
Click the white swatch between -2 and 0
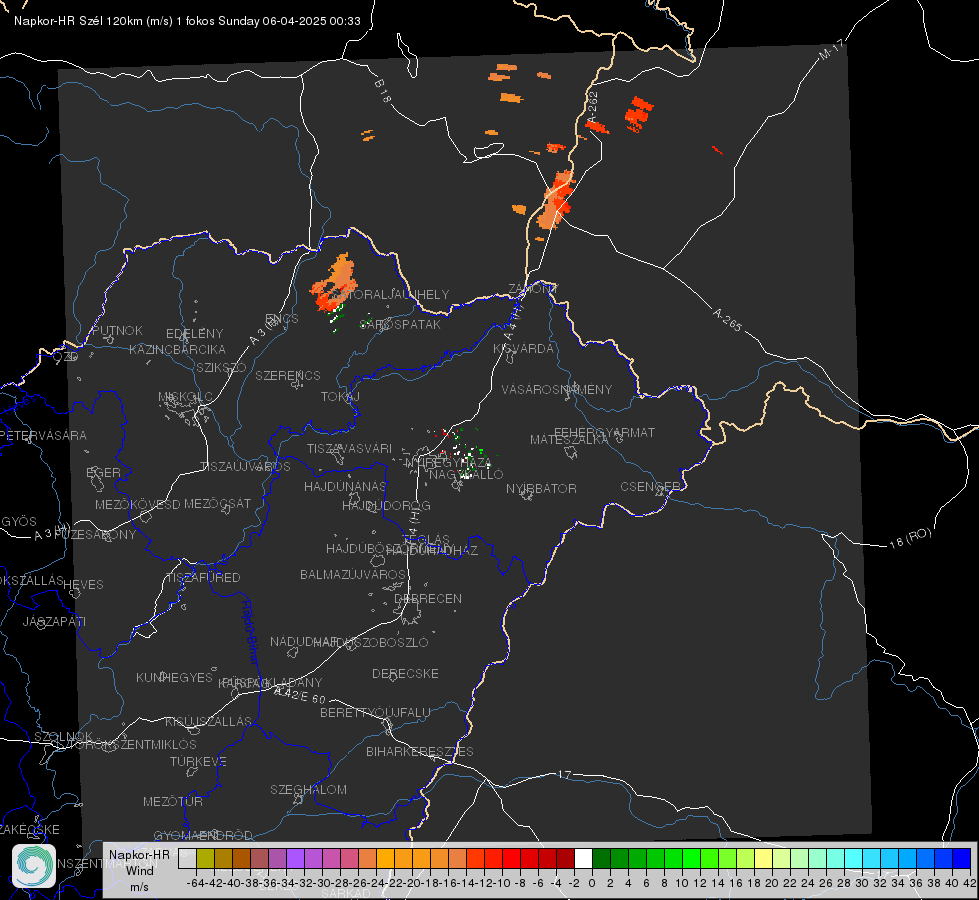pos(583,859)
